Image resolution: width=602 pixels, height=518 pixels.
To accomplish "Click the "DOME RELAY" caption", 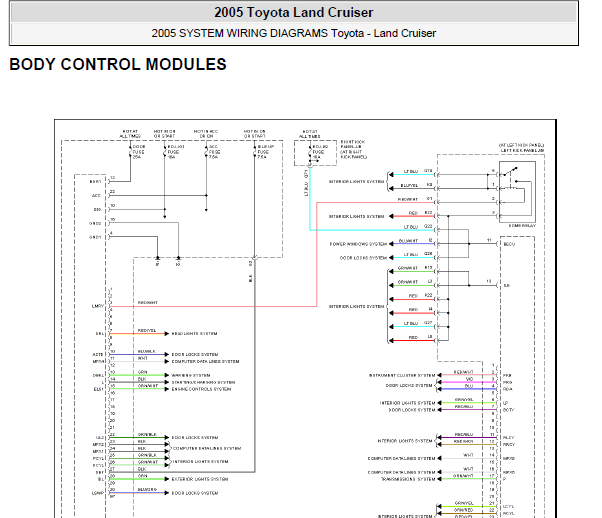I will 522,226.
